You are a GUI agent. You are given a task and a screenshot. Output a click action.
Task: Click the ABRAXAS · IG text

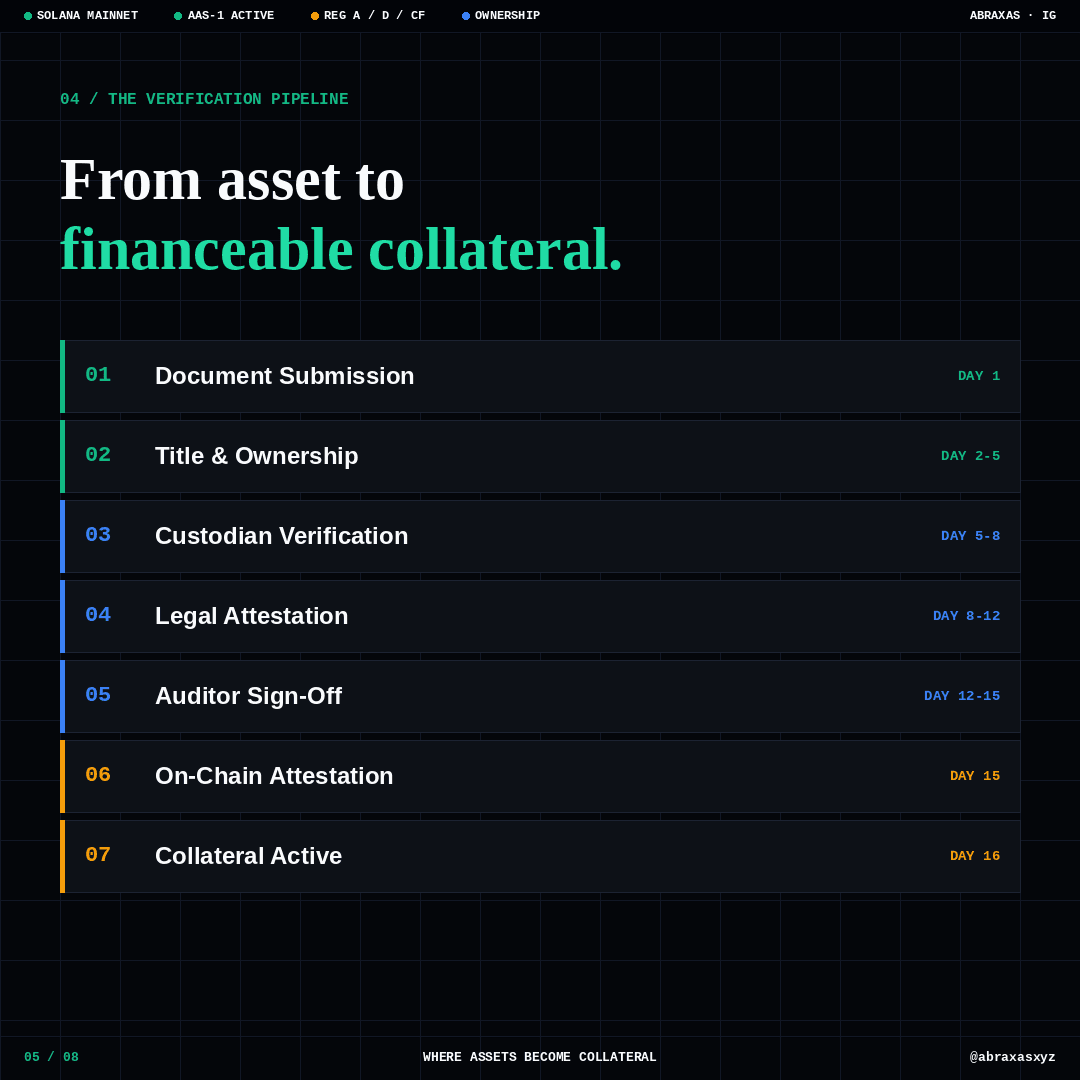tap(1012, 15)
